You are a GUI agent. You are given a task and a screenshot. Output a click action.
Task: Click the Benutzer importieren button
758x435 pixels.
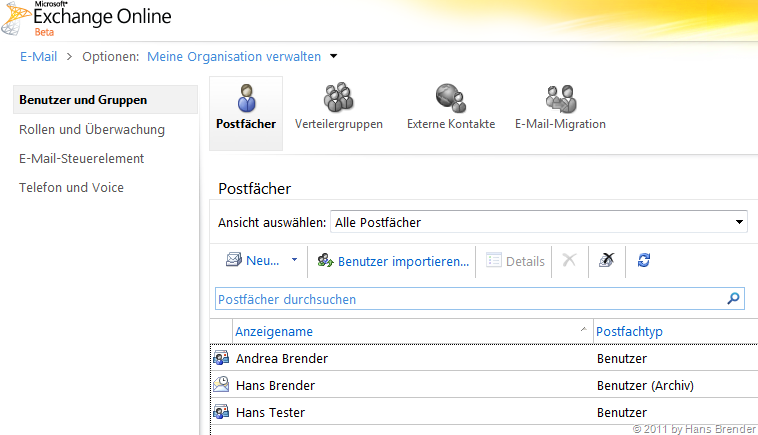[x=393, y=261]
